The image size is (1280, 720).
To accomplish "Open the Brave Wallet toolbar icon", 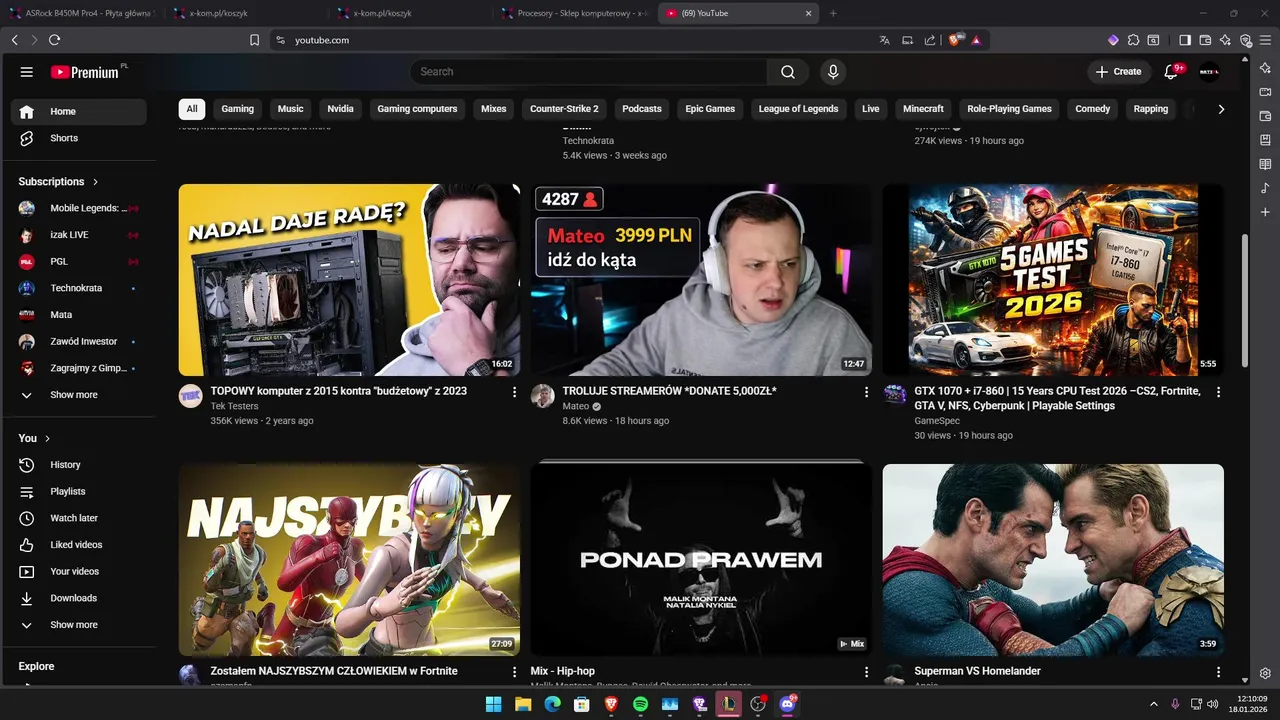I will 1205,40.
